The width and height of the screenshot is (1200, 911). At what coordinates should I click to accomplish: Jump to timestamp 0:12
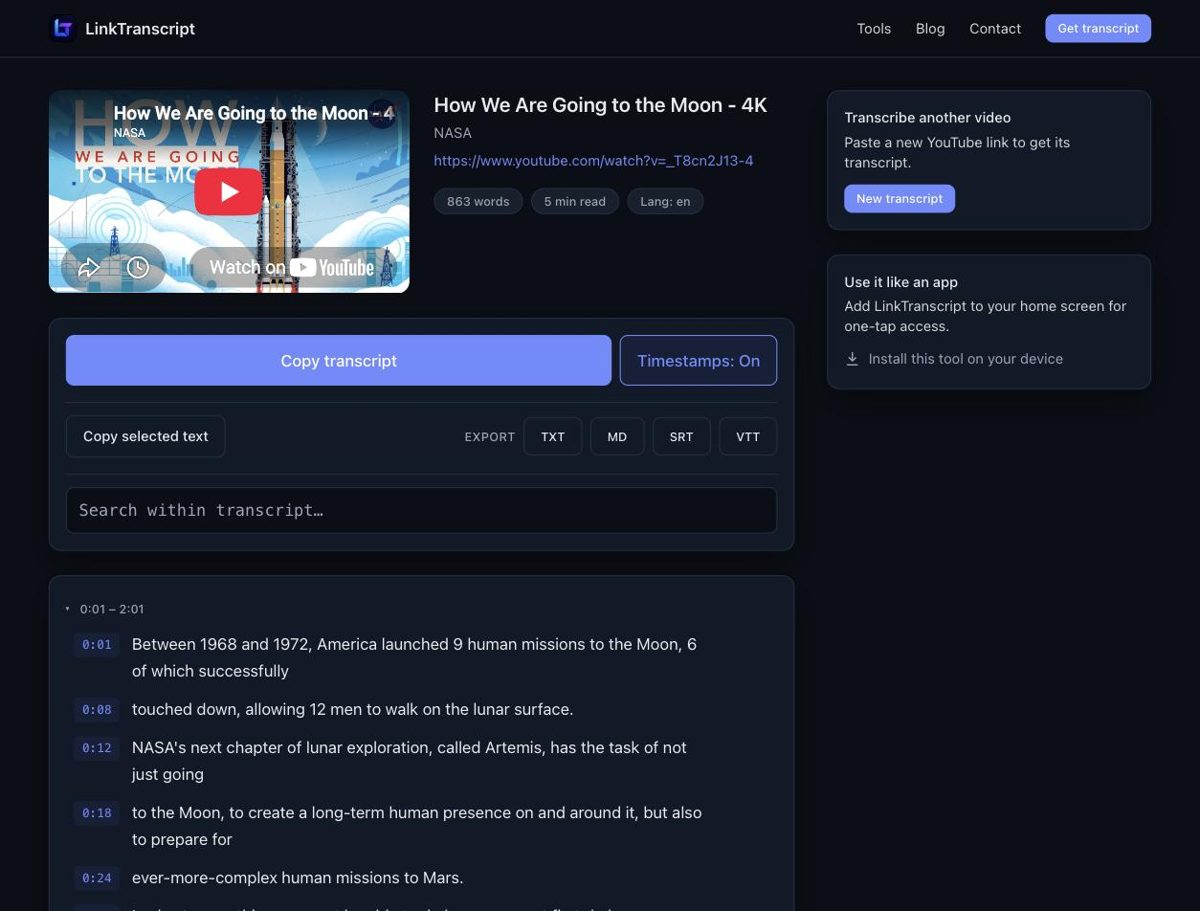97,748
